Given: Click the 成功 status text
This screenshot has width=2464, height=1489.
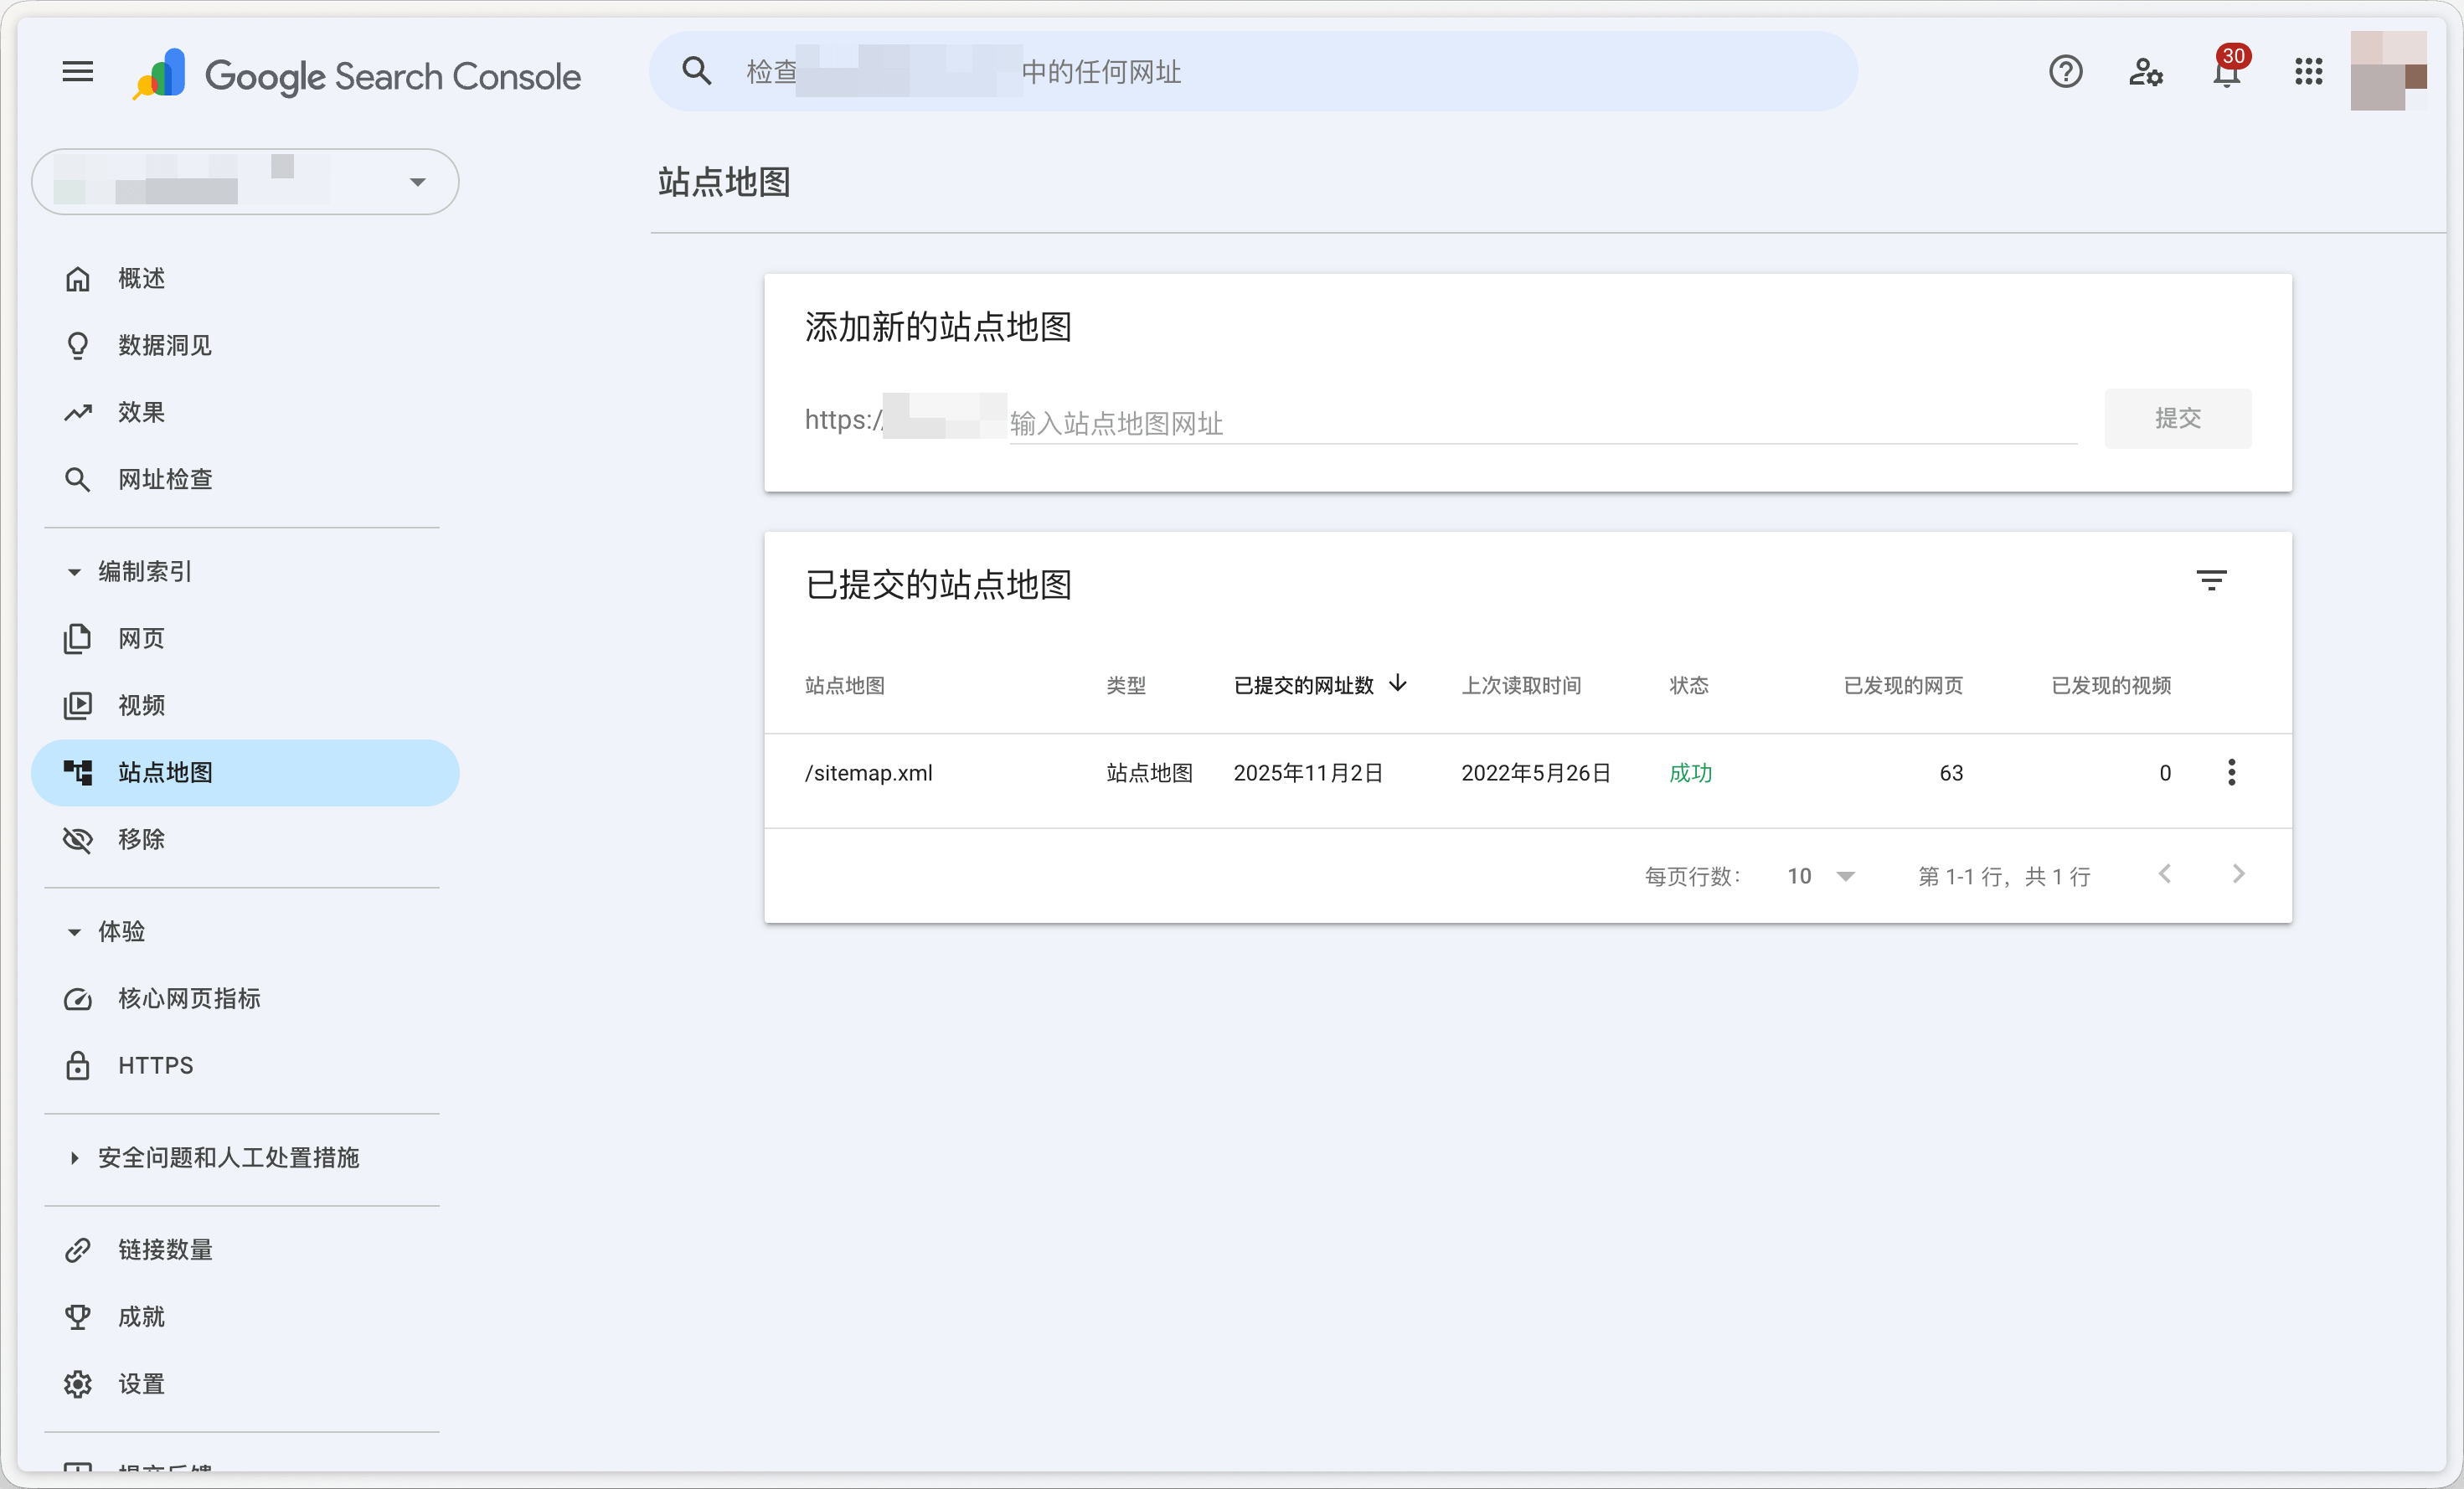Looking at the screenshot, I should point(1690,773).
